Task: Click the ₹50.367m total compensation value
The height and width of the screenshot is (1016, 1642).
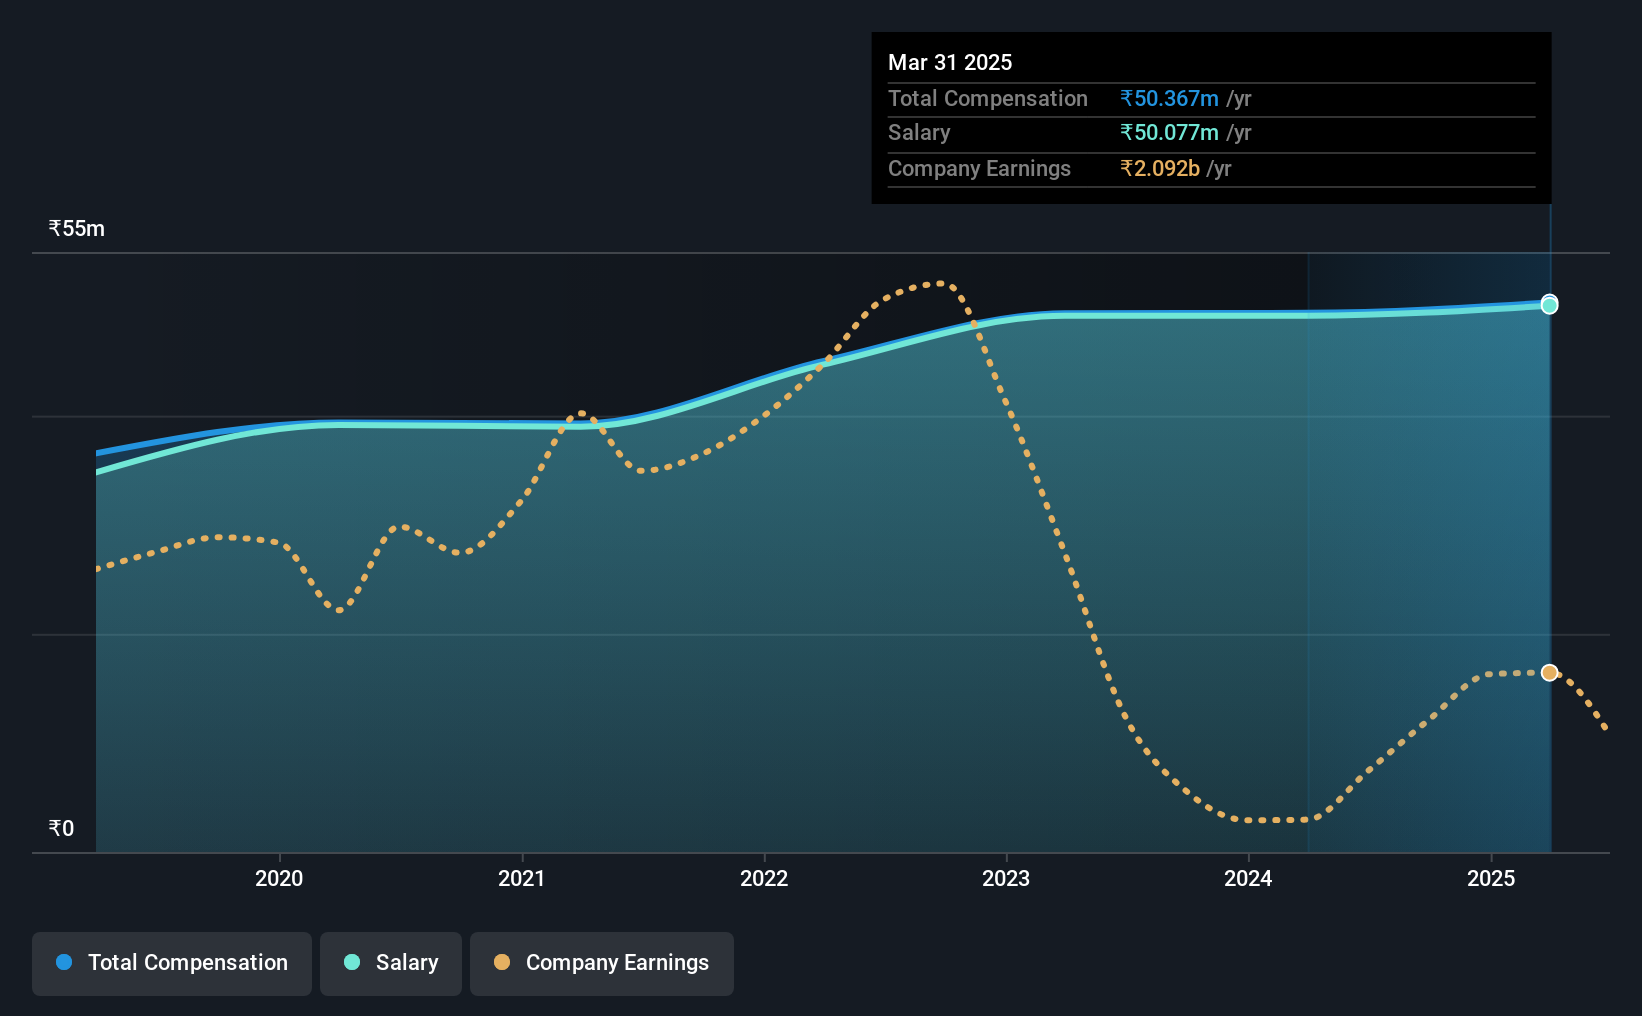Action: (1169, 98)
